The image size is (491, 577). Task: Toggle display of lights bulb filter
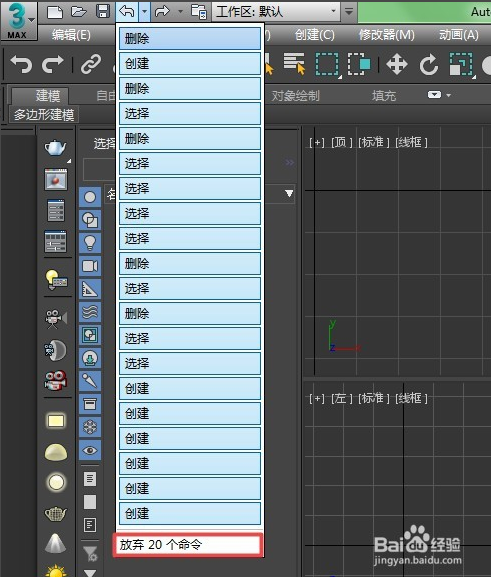pos(90,243)
